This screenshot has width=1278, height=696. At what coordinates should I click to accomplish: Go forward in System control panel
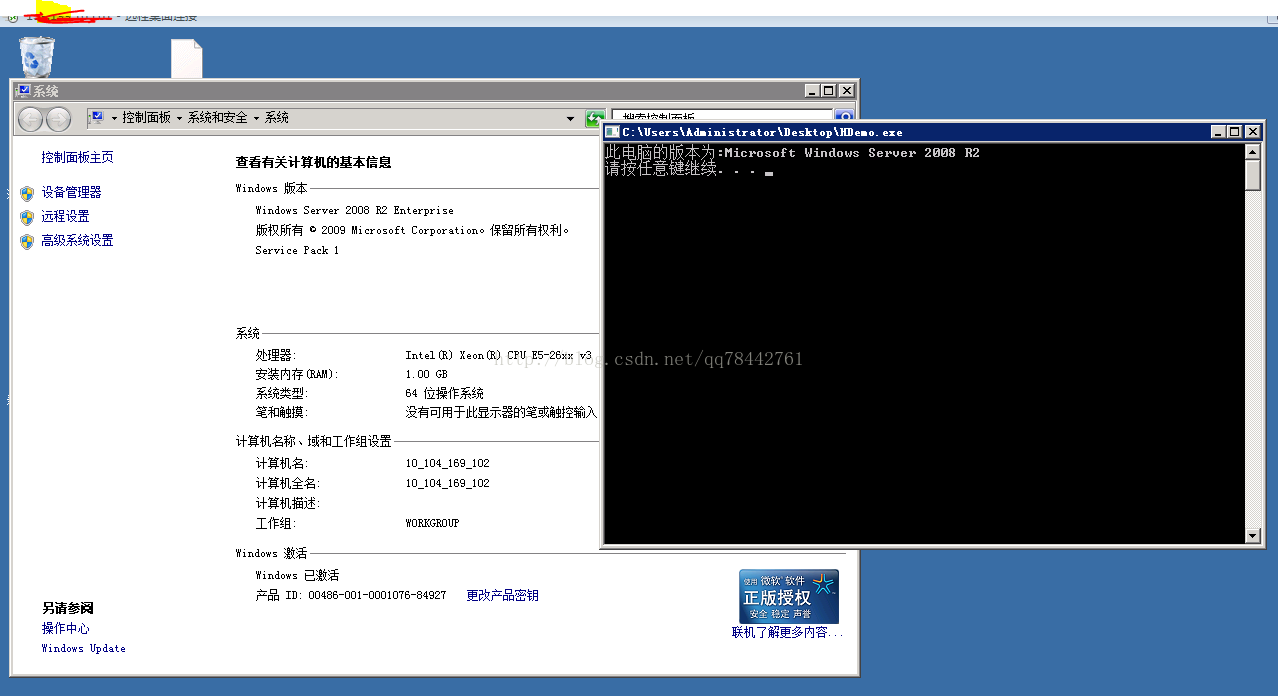click(58, 119)
